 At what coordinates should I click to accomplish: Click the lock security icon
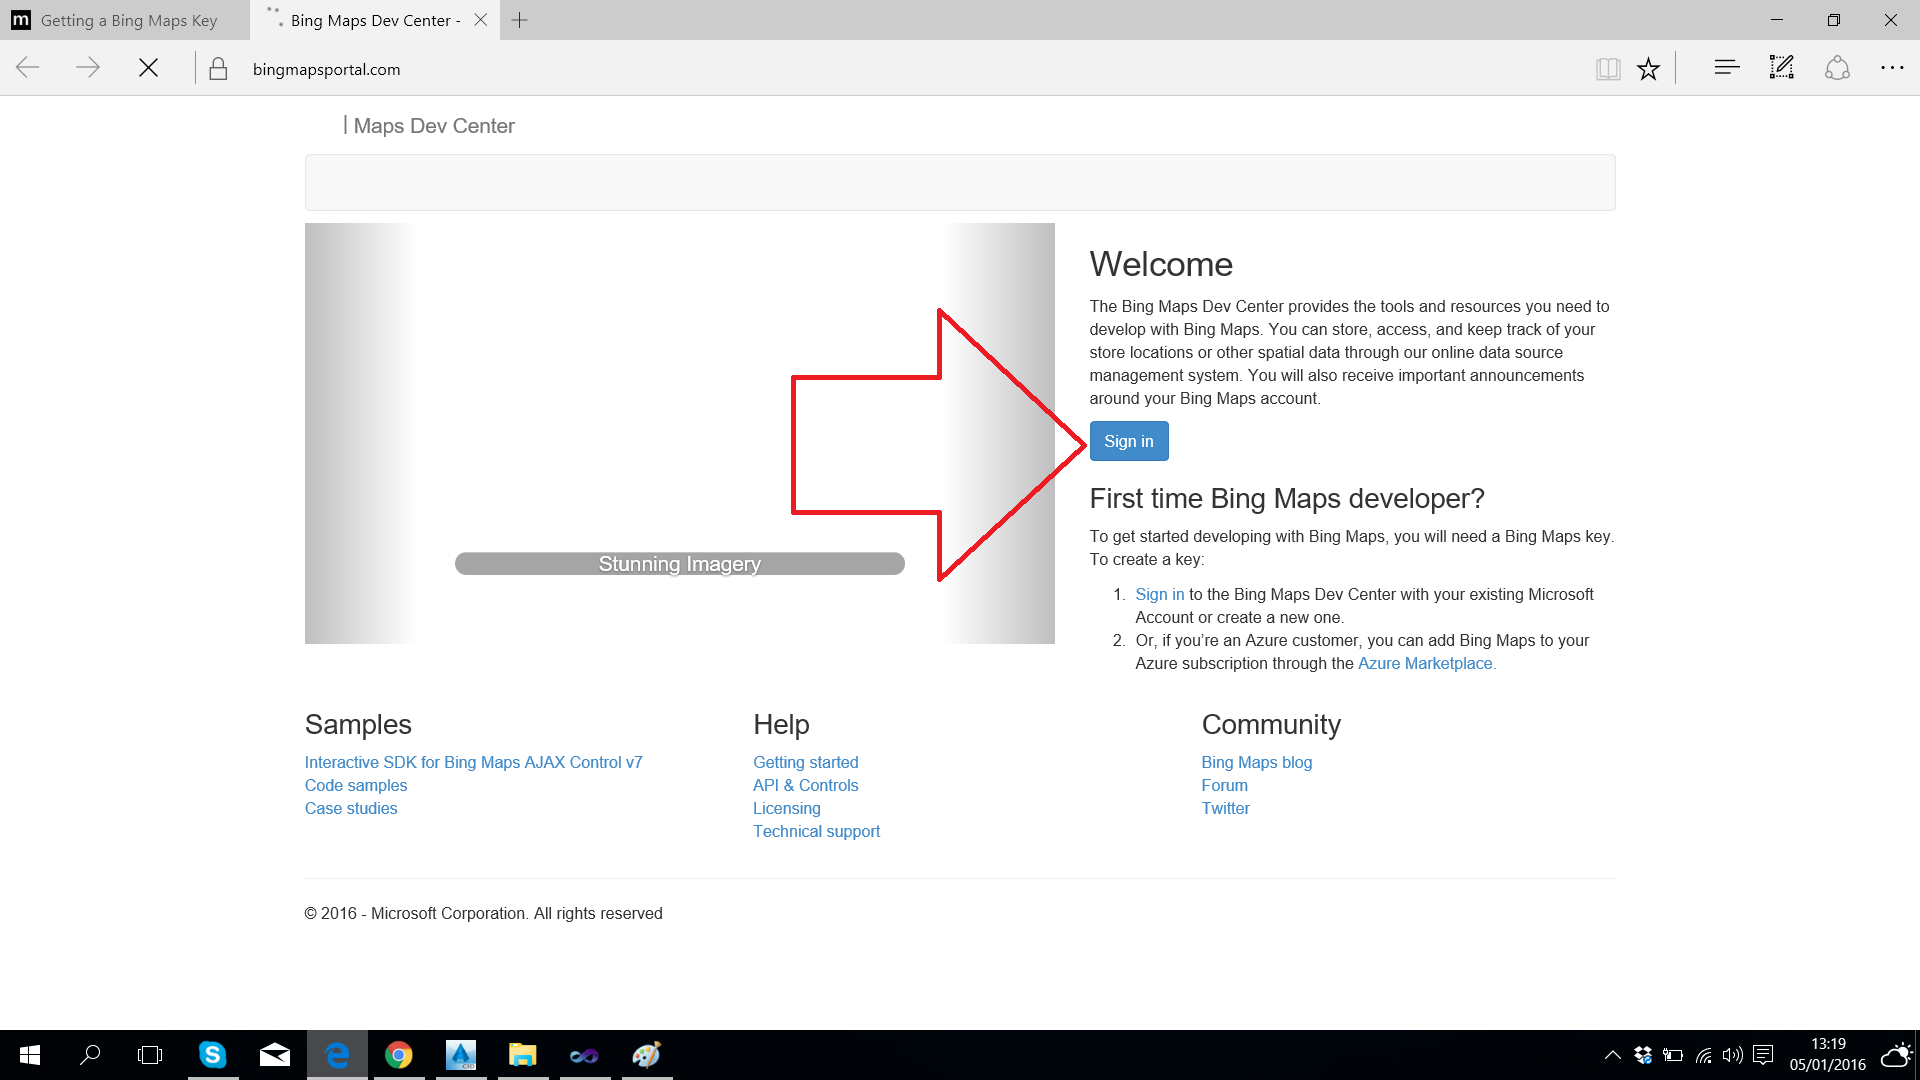click(x=218, y=68)
